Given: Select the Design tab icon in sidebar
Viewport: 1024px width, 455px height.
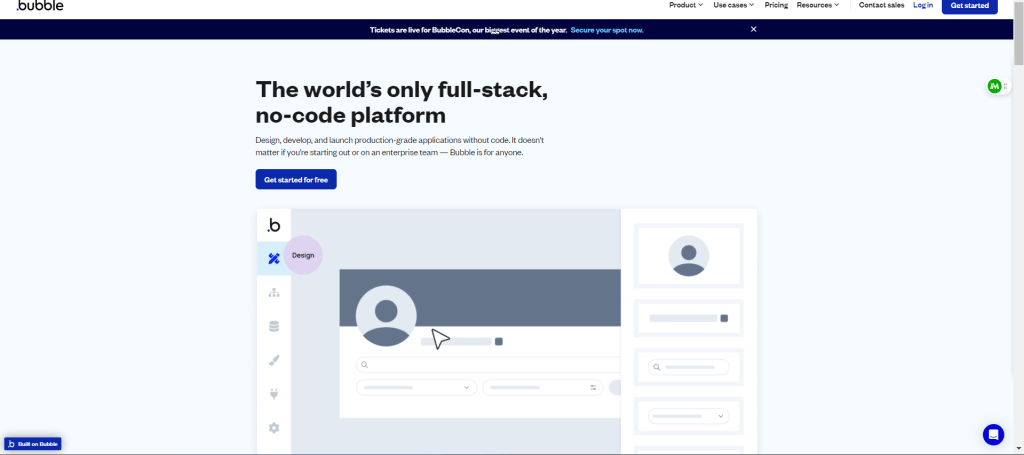Looking at the screenshot, I should tap(274, 259).
